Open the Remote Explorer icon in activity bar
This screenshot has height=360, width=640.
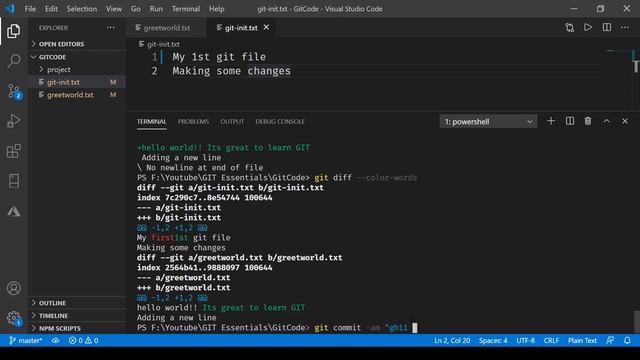(x=13, y=181)
